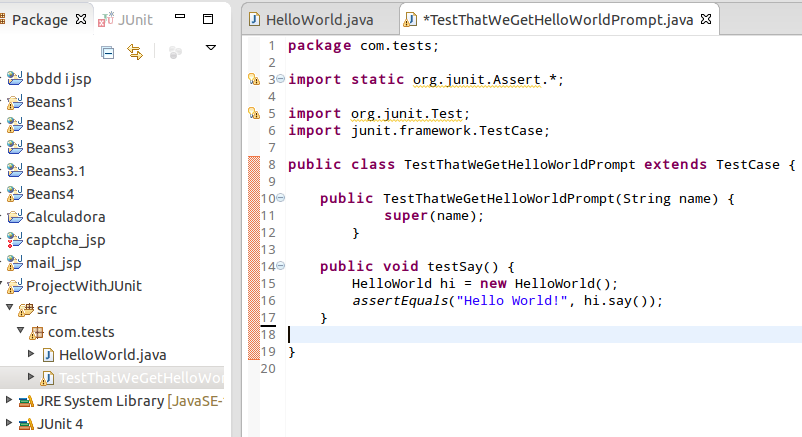Viewport: 802px width, 437px height.
Task: Maximize the Package Explorer panel
Action: click(x=208, y=19)
